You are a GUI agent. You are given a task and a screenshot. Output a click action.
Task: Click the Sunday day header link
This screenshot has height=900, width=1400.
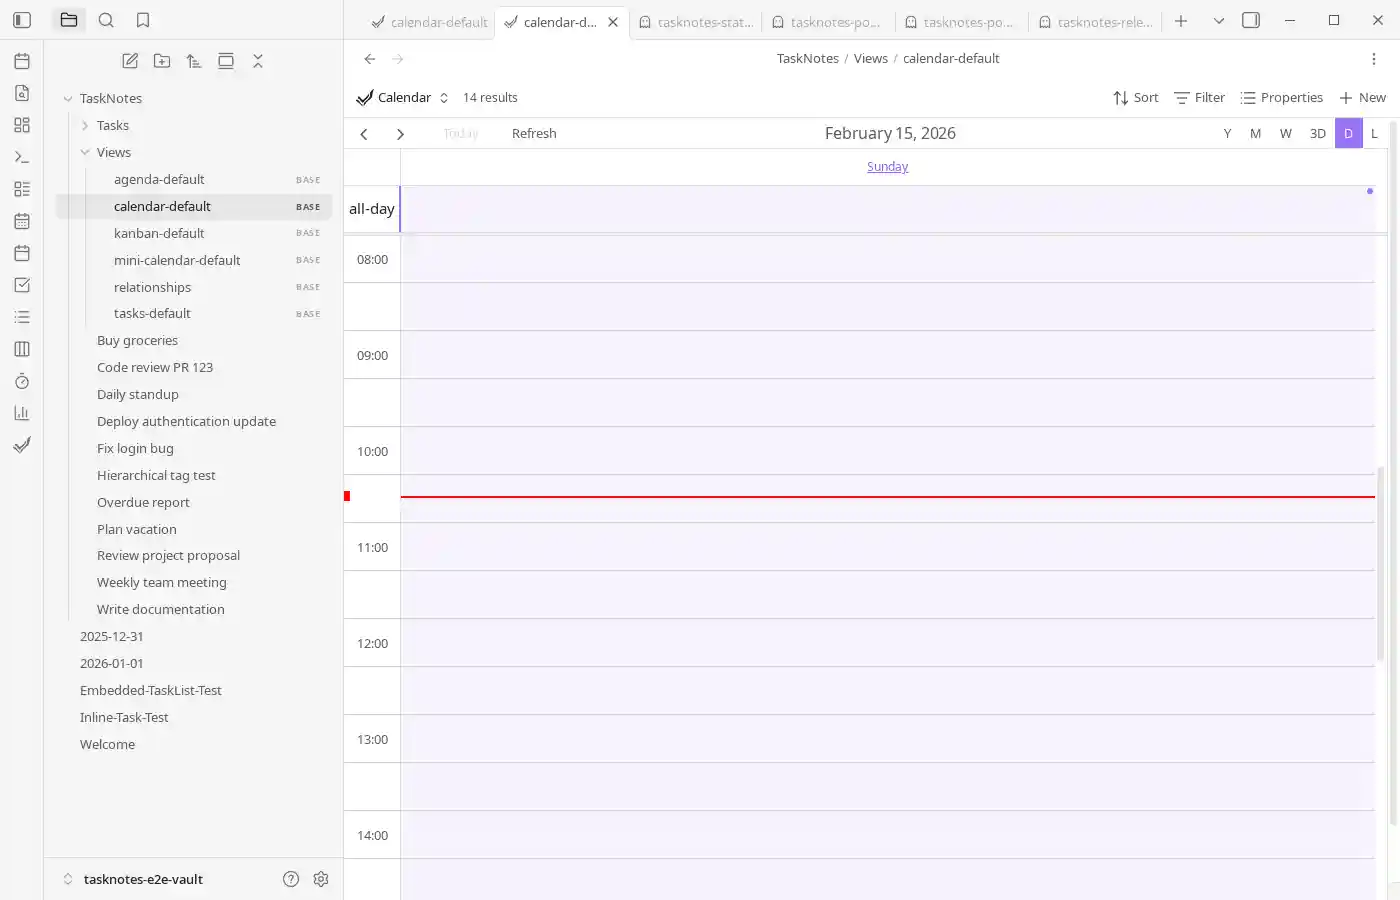point(887,167)
